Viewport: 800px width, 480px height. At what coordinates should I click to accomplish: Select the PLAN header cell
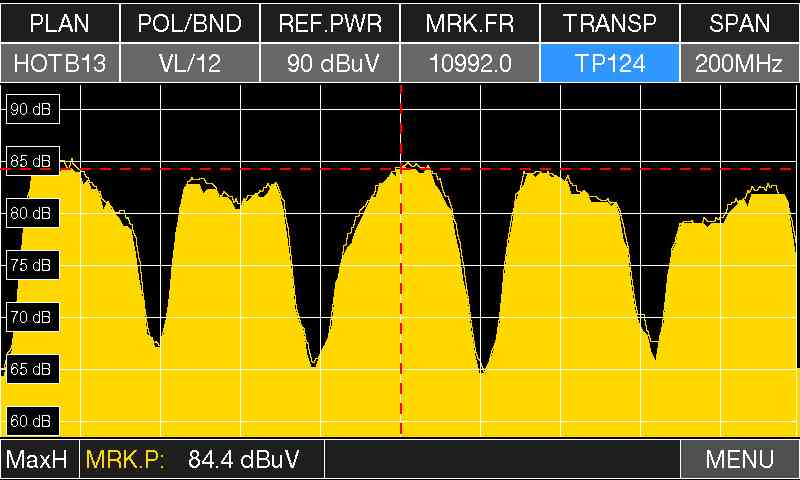point(60,23)
